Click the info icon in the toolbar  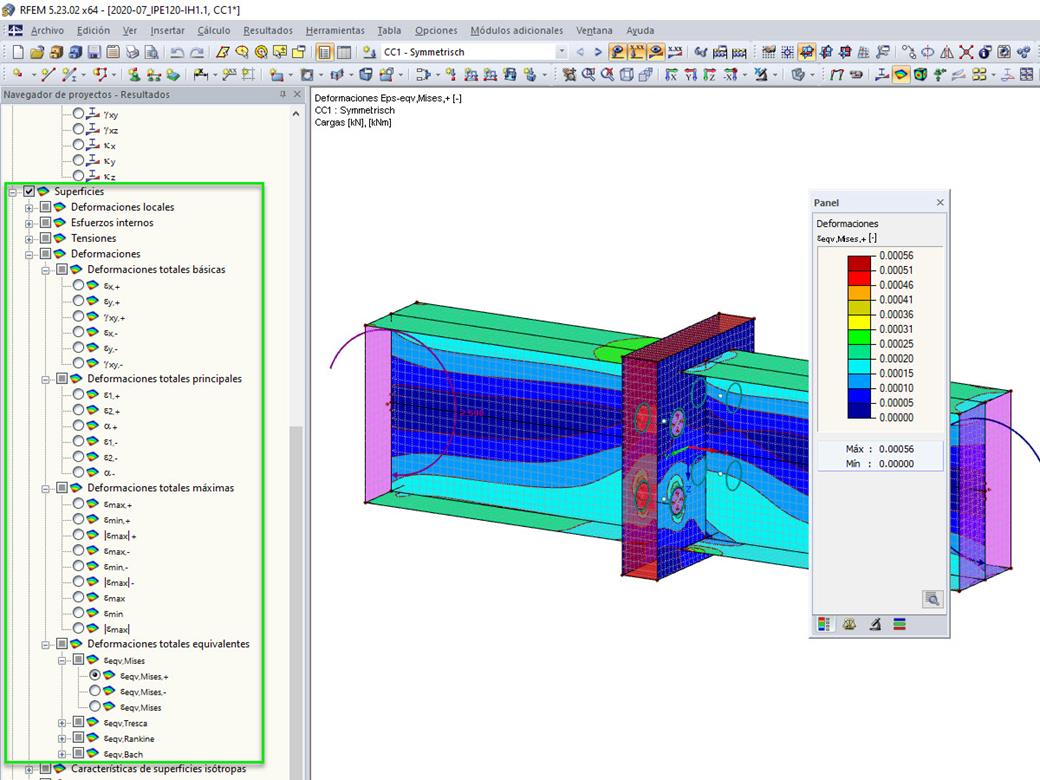[x=986, y=52]
